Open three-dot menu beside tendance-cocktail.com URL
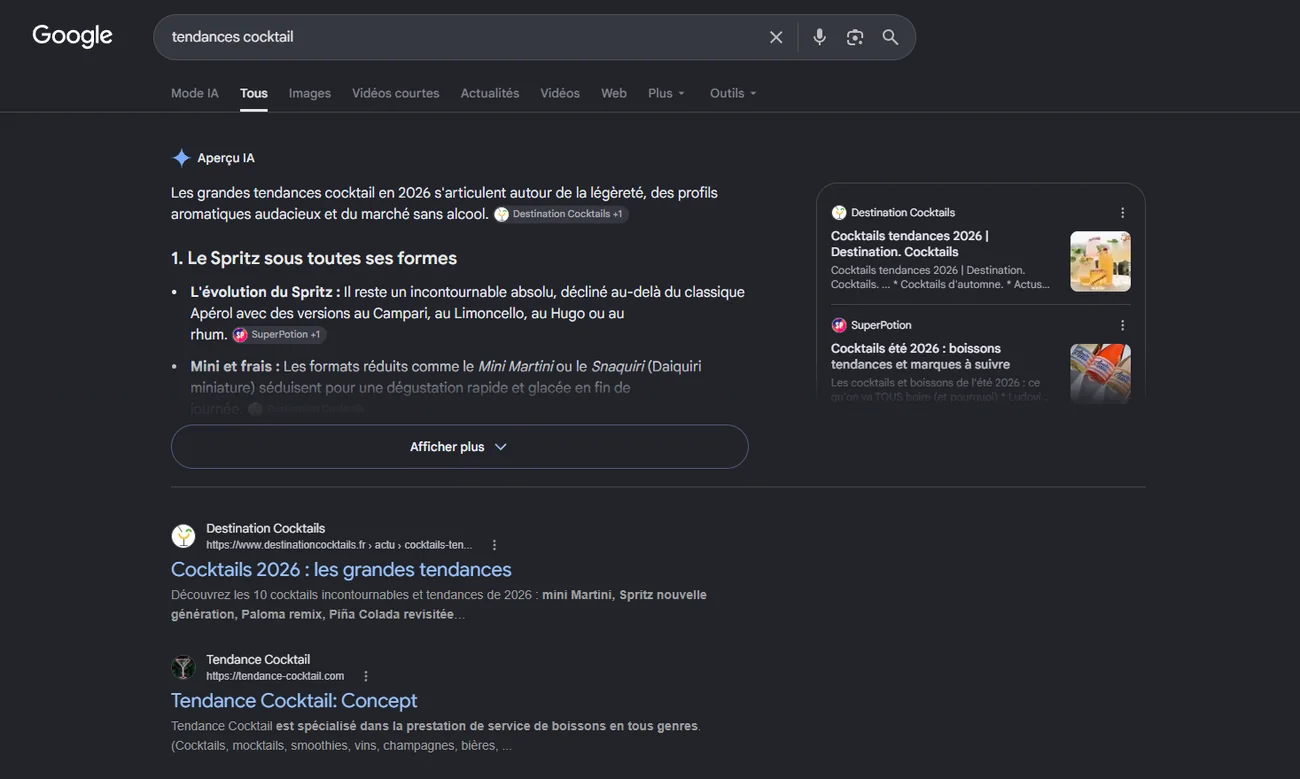Image resolution: width=1300 pixels, height=779 pixels. pos(366,676)
